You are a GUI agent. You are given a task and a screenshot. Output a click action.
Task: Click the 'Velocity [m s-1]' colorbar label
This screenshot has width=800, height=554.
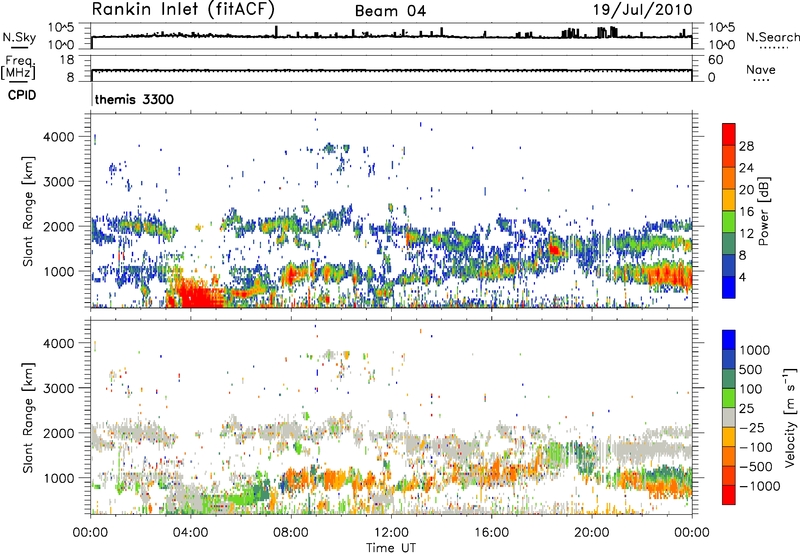coord(790,417)
